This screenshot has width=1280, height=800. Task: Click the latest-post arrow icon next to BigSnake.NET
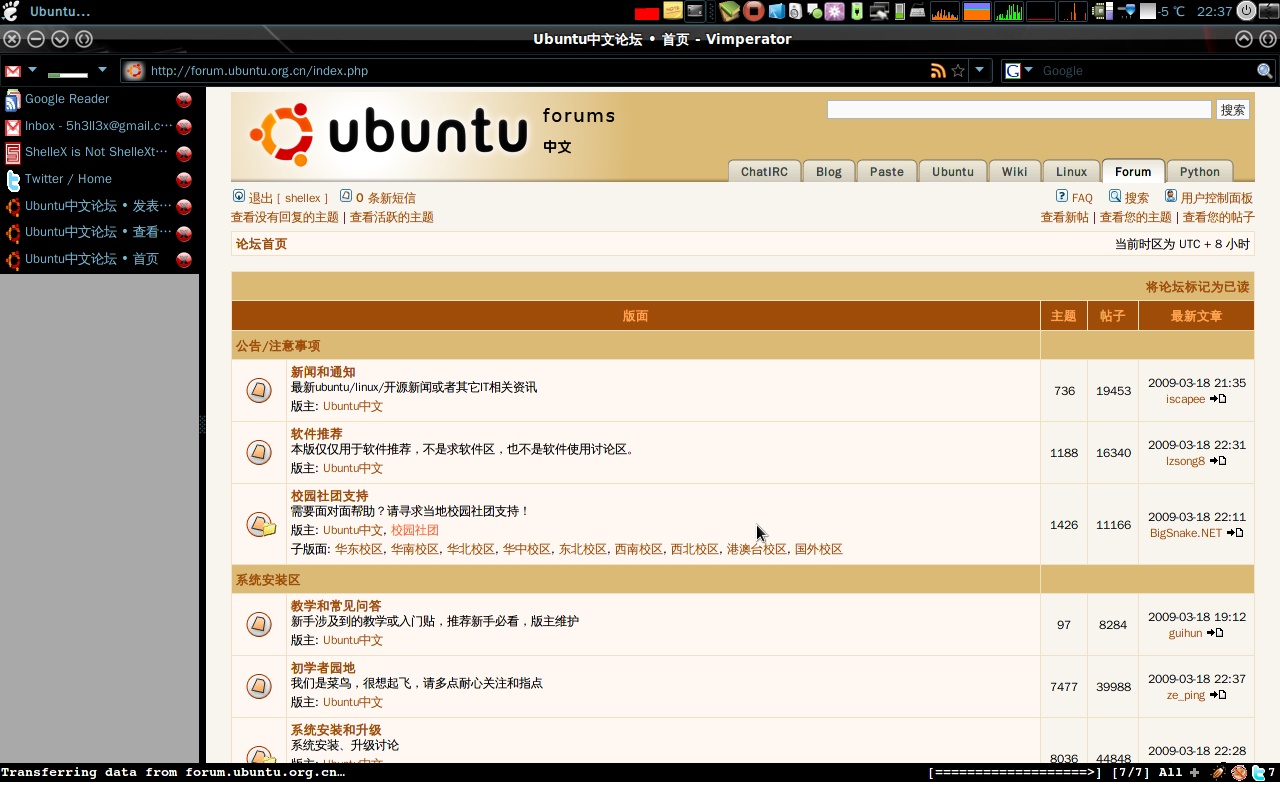click(1235, 533)
